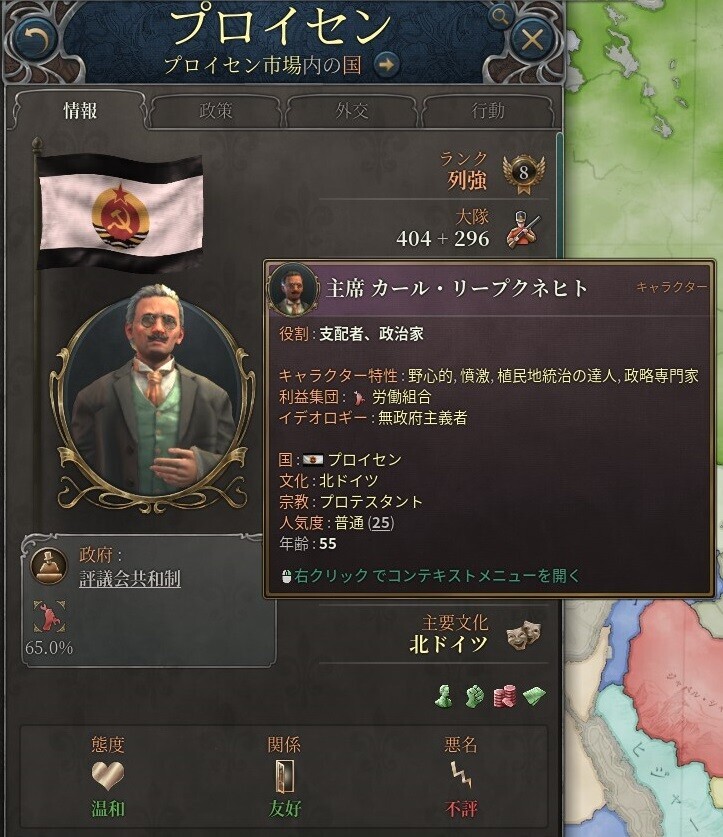Click the arrow next to プロイセン市場内の国
The image size is (723, 837).
(386, 65)
